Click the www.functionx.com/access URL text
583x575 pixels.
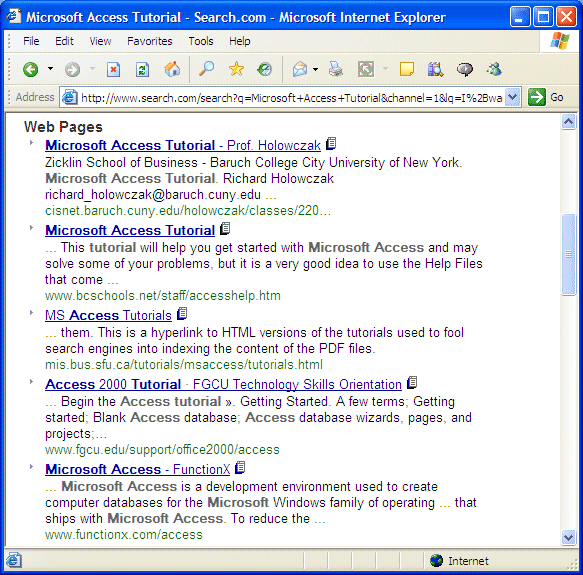pos(124,535)
